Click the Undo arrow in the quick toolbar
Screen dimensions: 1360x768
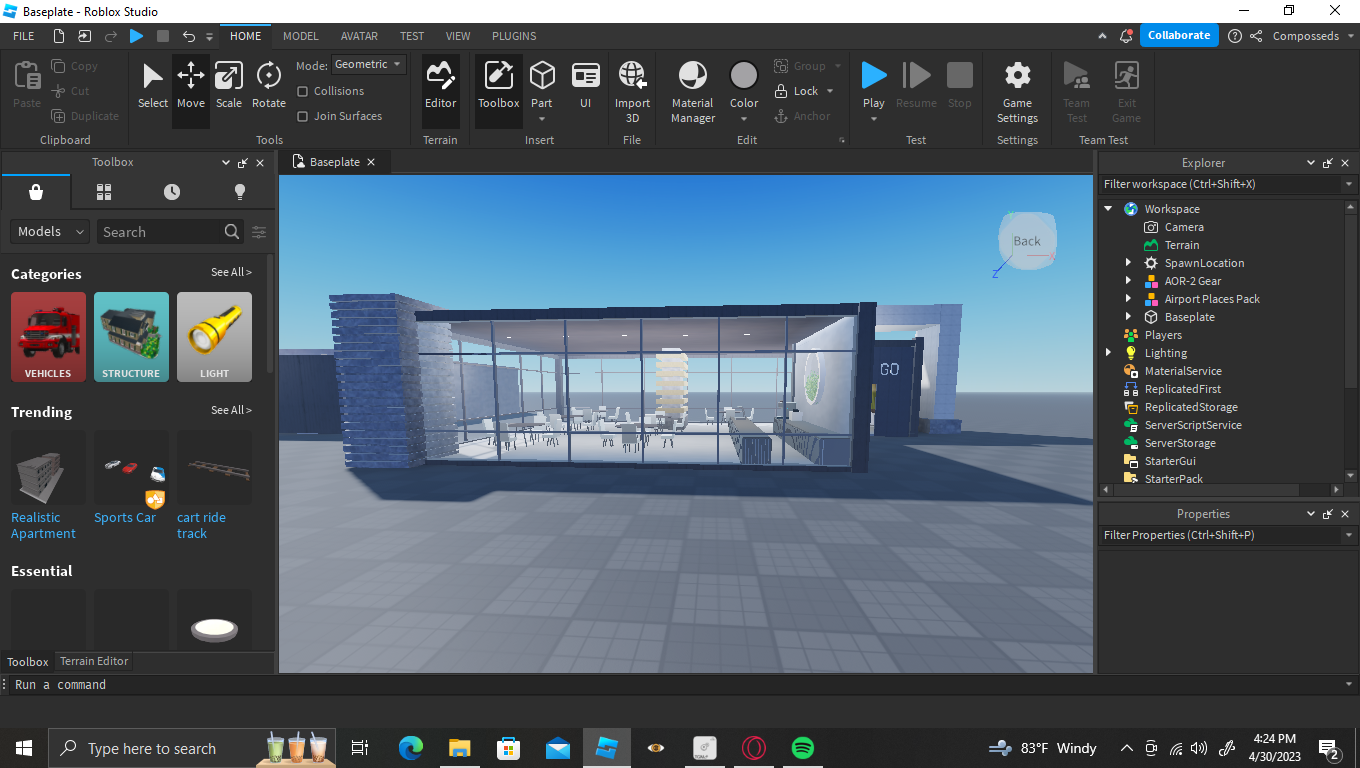[x=189, y=36]
